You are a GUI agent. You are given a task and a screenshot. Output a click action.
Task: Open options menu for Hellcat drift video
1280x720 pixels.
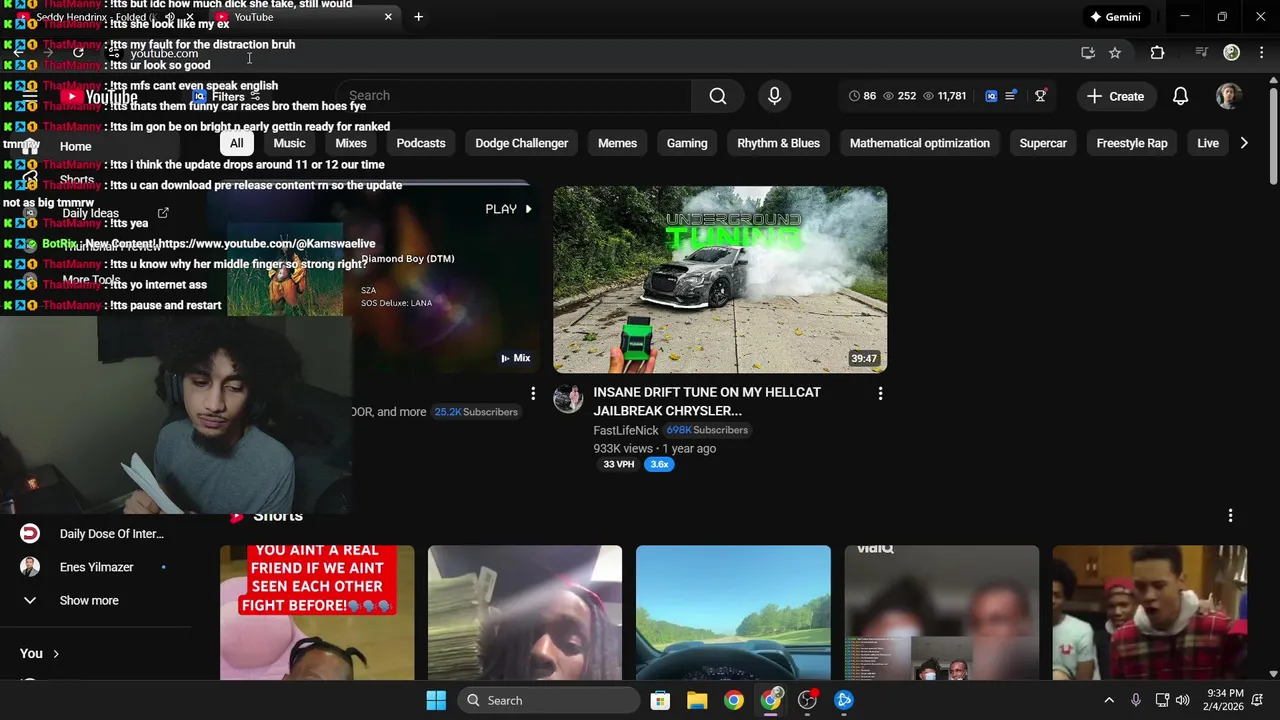coord(880,394)
